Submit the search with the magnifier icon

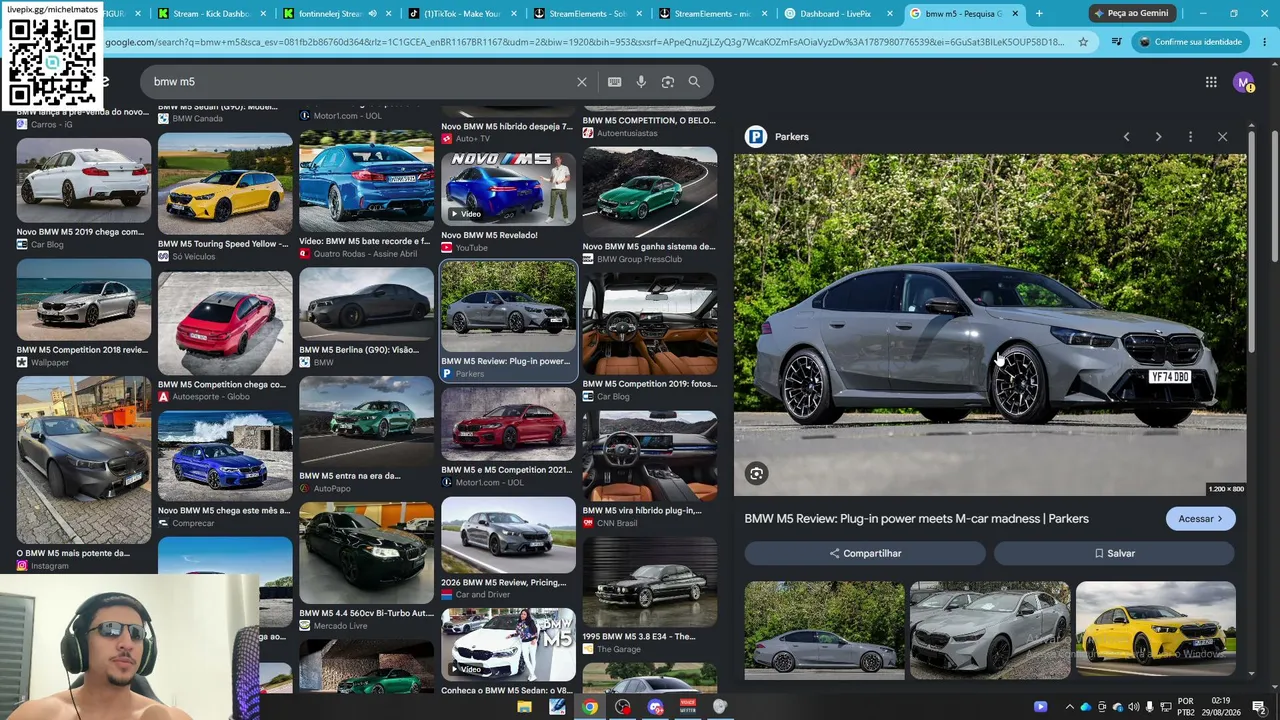(694, 82)
